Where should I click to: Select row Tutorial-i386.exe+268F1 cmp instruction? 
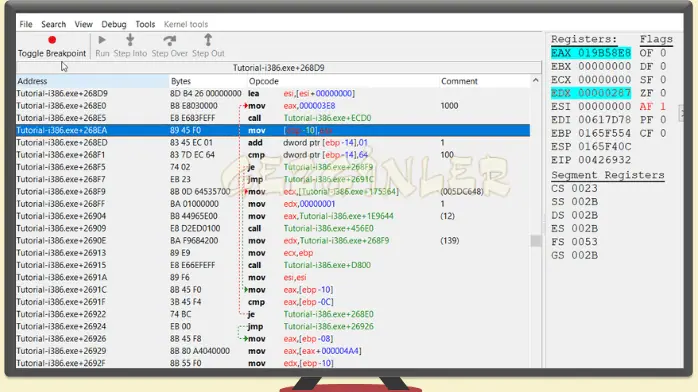click(273, 155)
